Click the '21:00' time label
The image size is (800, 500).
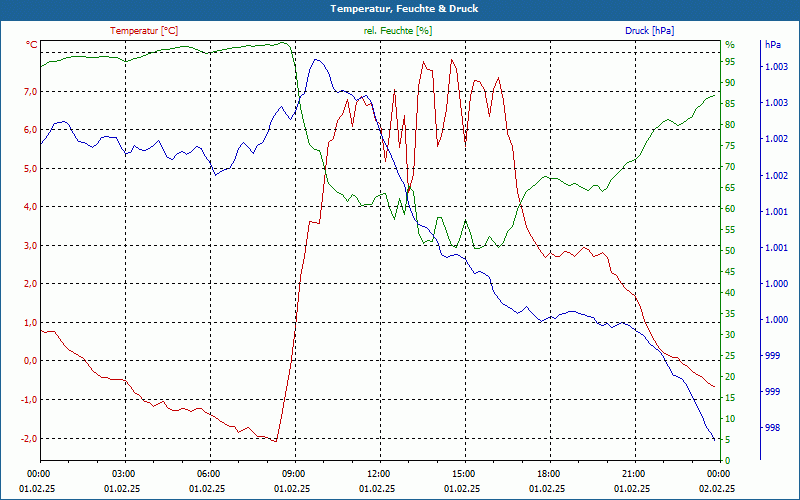[x=634, y=473]
